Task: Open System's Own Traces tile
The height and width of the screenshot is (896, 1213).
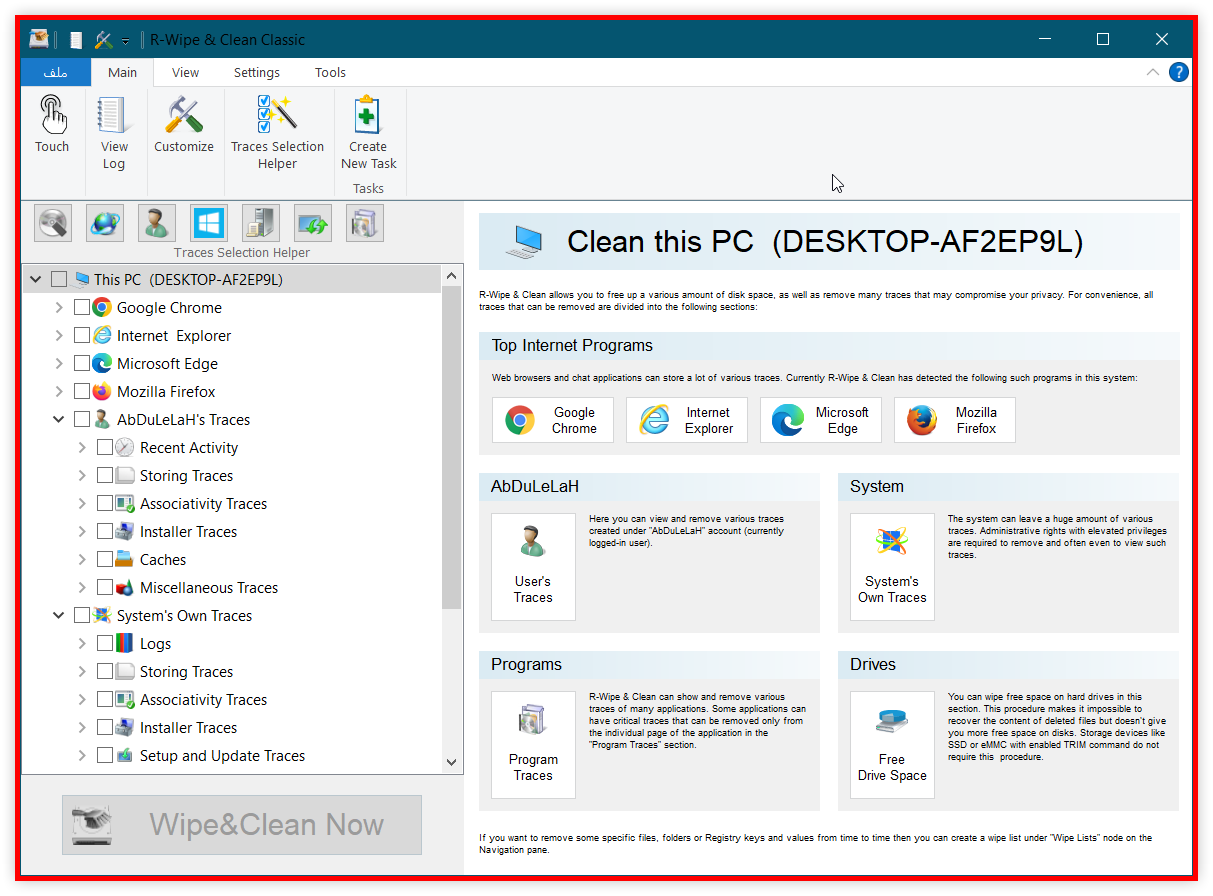Action: pos(892,567)
